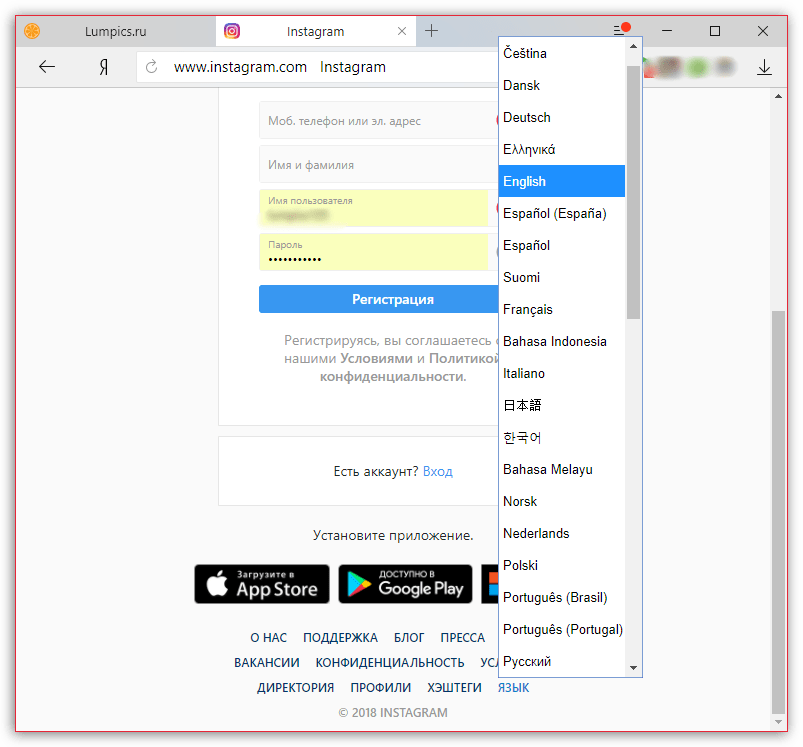The width and height of the screenshot is (803, 747).
Task: Open the Условиями terms link
Action: (376, 358)
